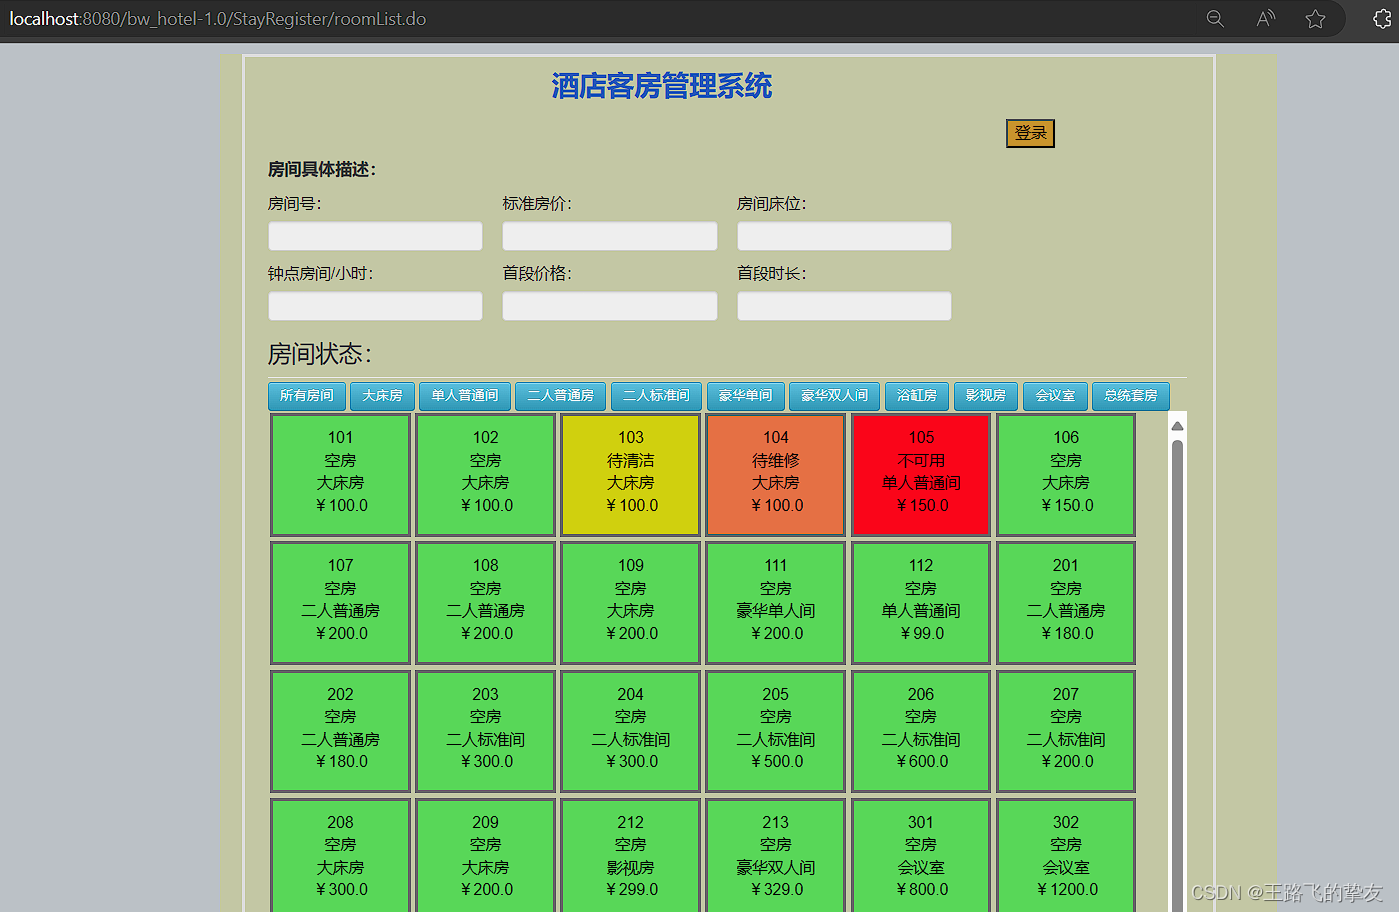1399x912 pixels.
Task: Select the 浴缸房 room category filter
Action: pyautogui.click(x=916, y=396)
